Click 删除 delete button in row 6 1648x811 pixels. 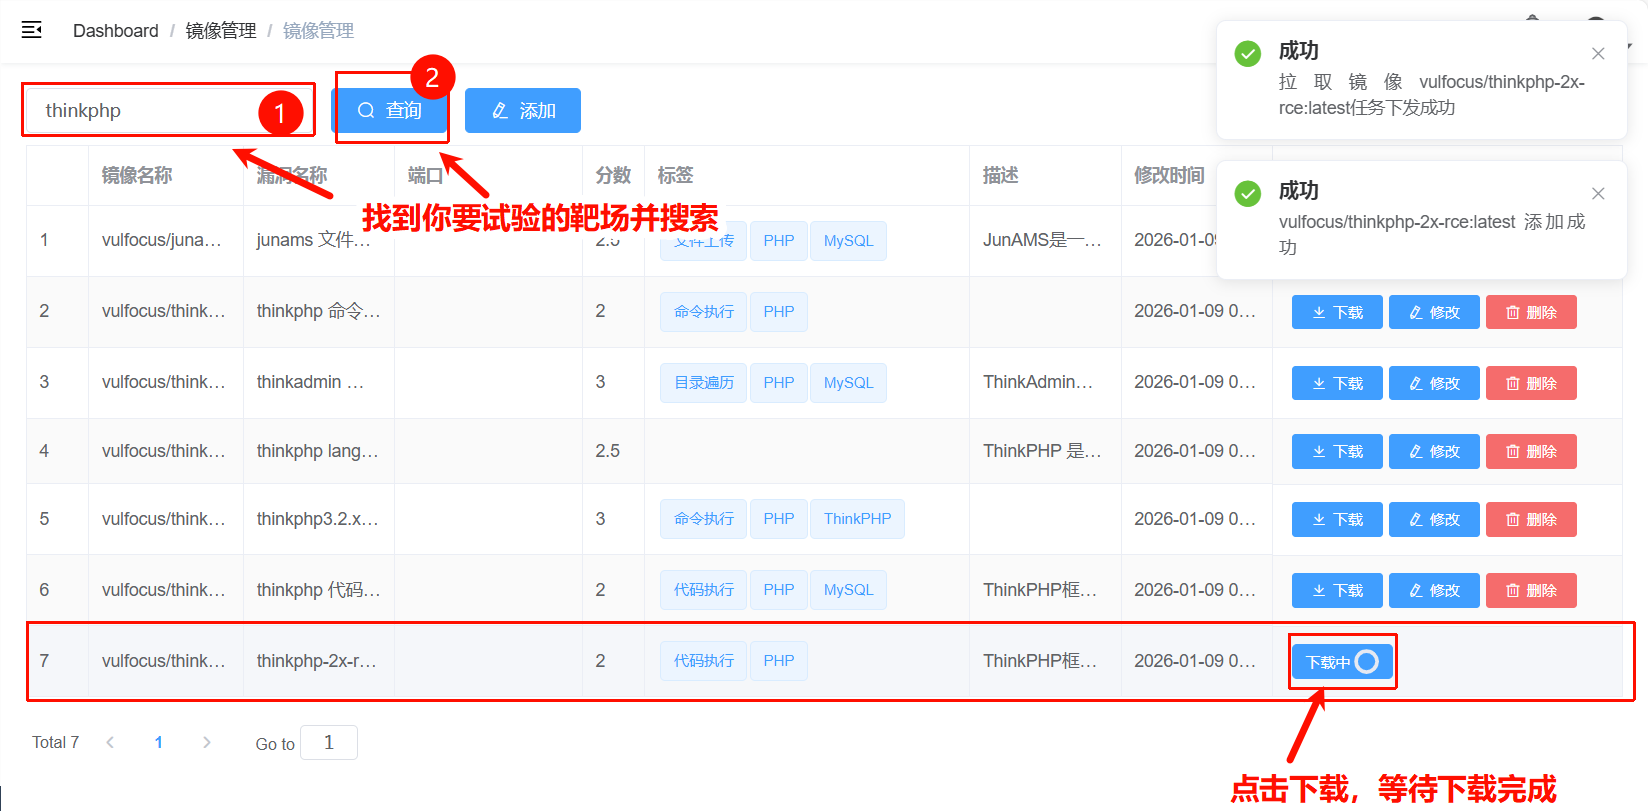pos(1531,590)
